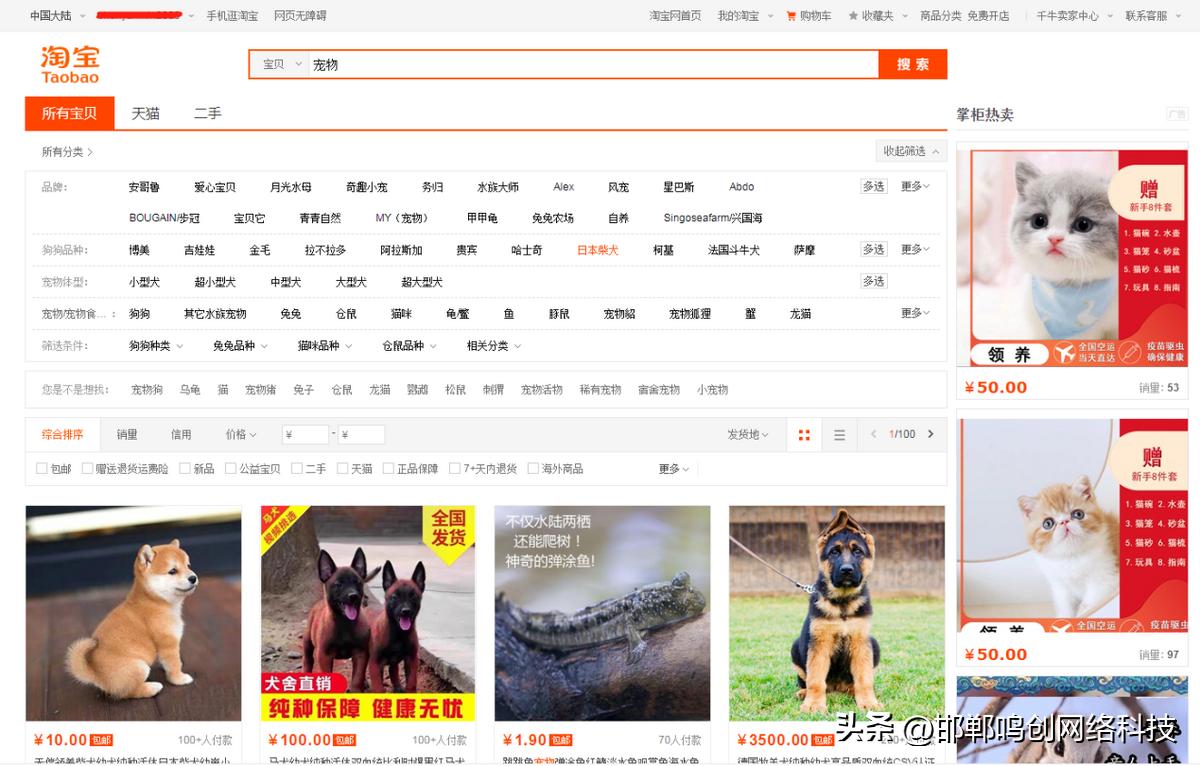Open the 价格 price sort dropdown
1200x766 pixels.
pyautogui.click(x=241, y=434)
